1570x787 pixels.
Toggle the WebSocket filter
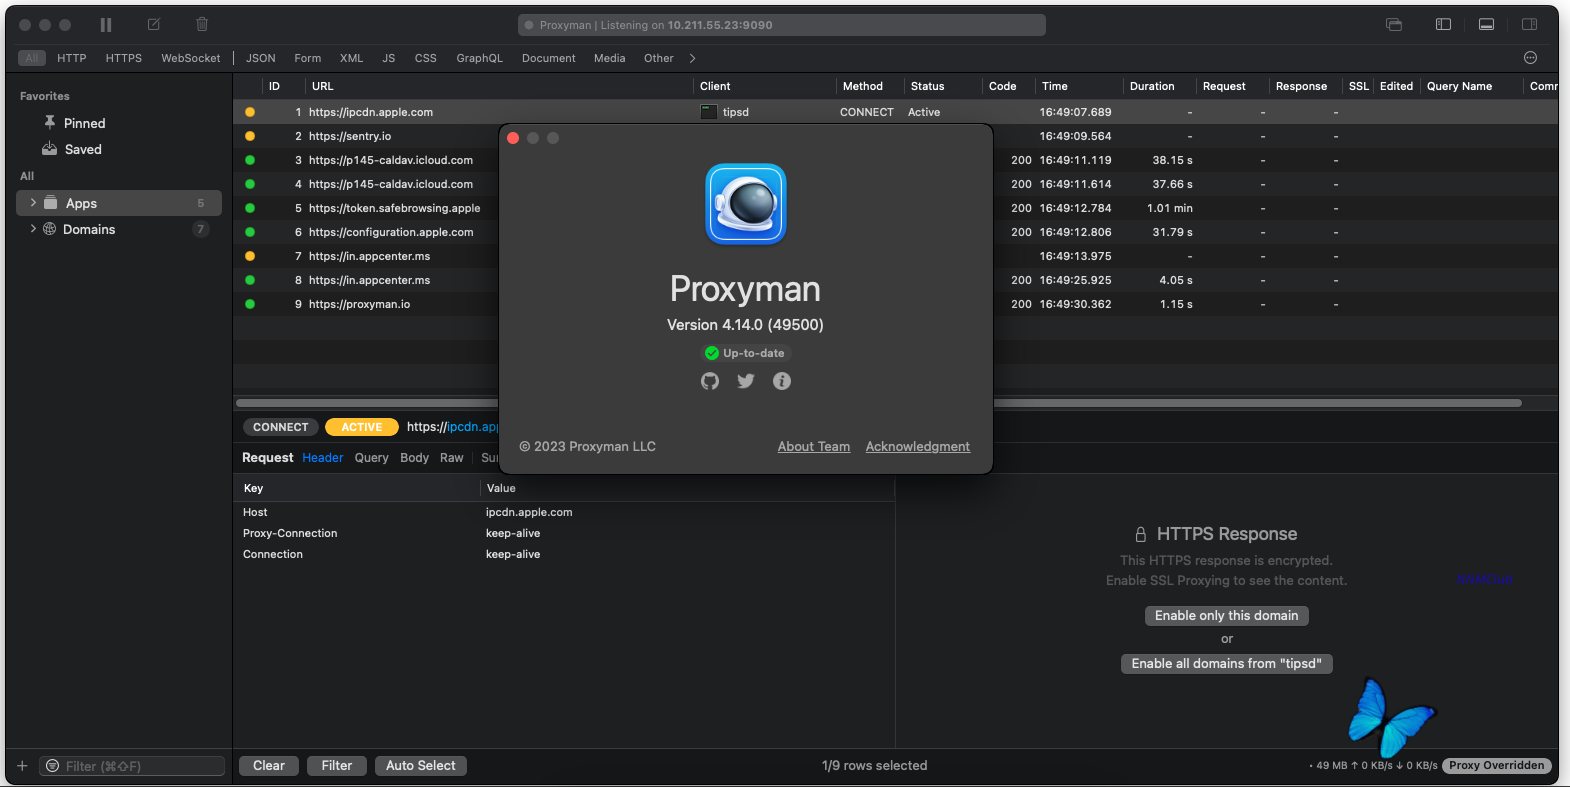[191, 58]
